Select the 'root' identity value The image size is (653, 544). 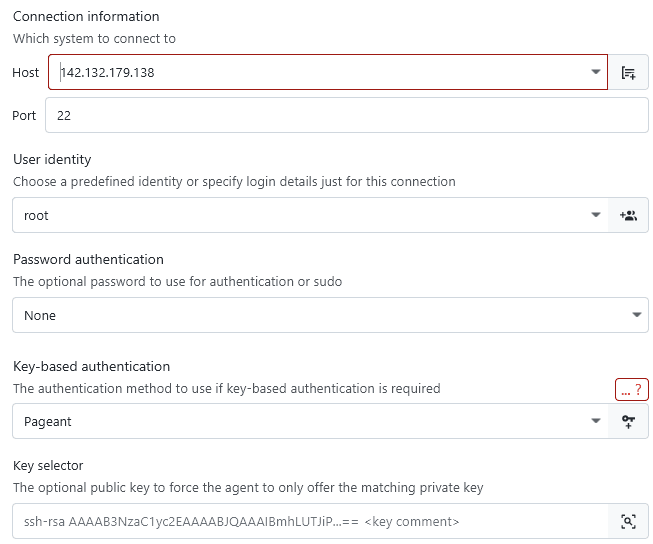click(x=36, y=215)
